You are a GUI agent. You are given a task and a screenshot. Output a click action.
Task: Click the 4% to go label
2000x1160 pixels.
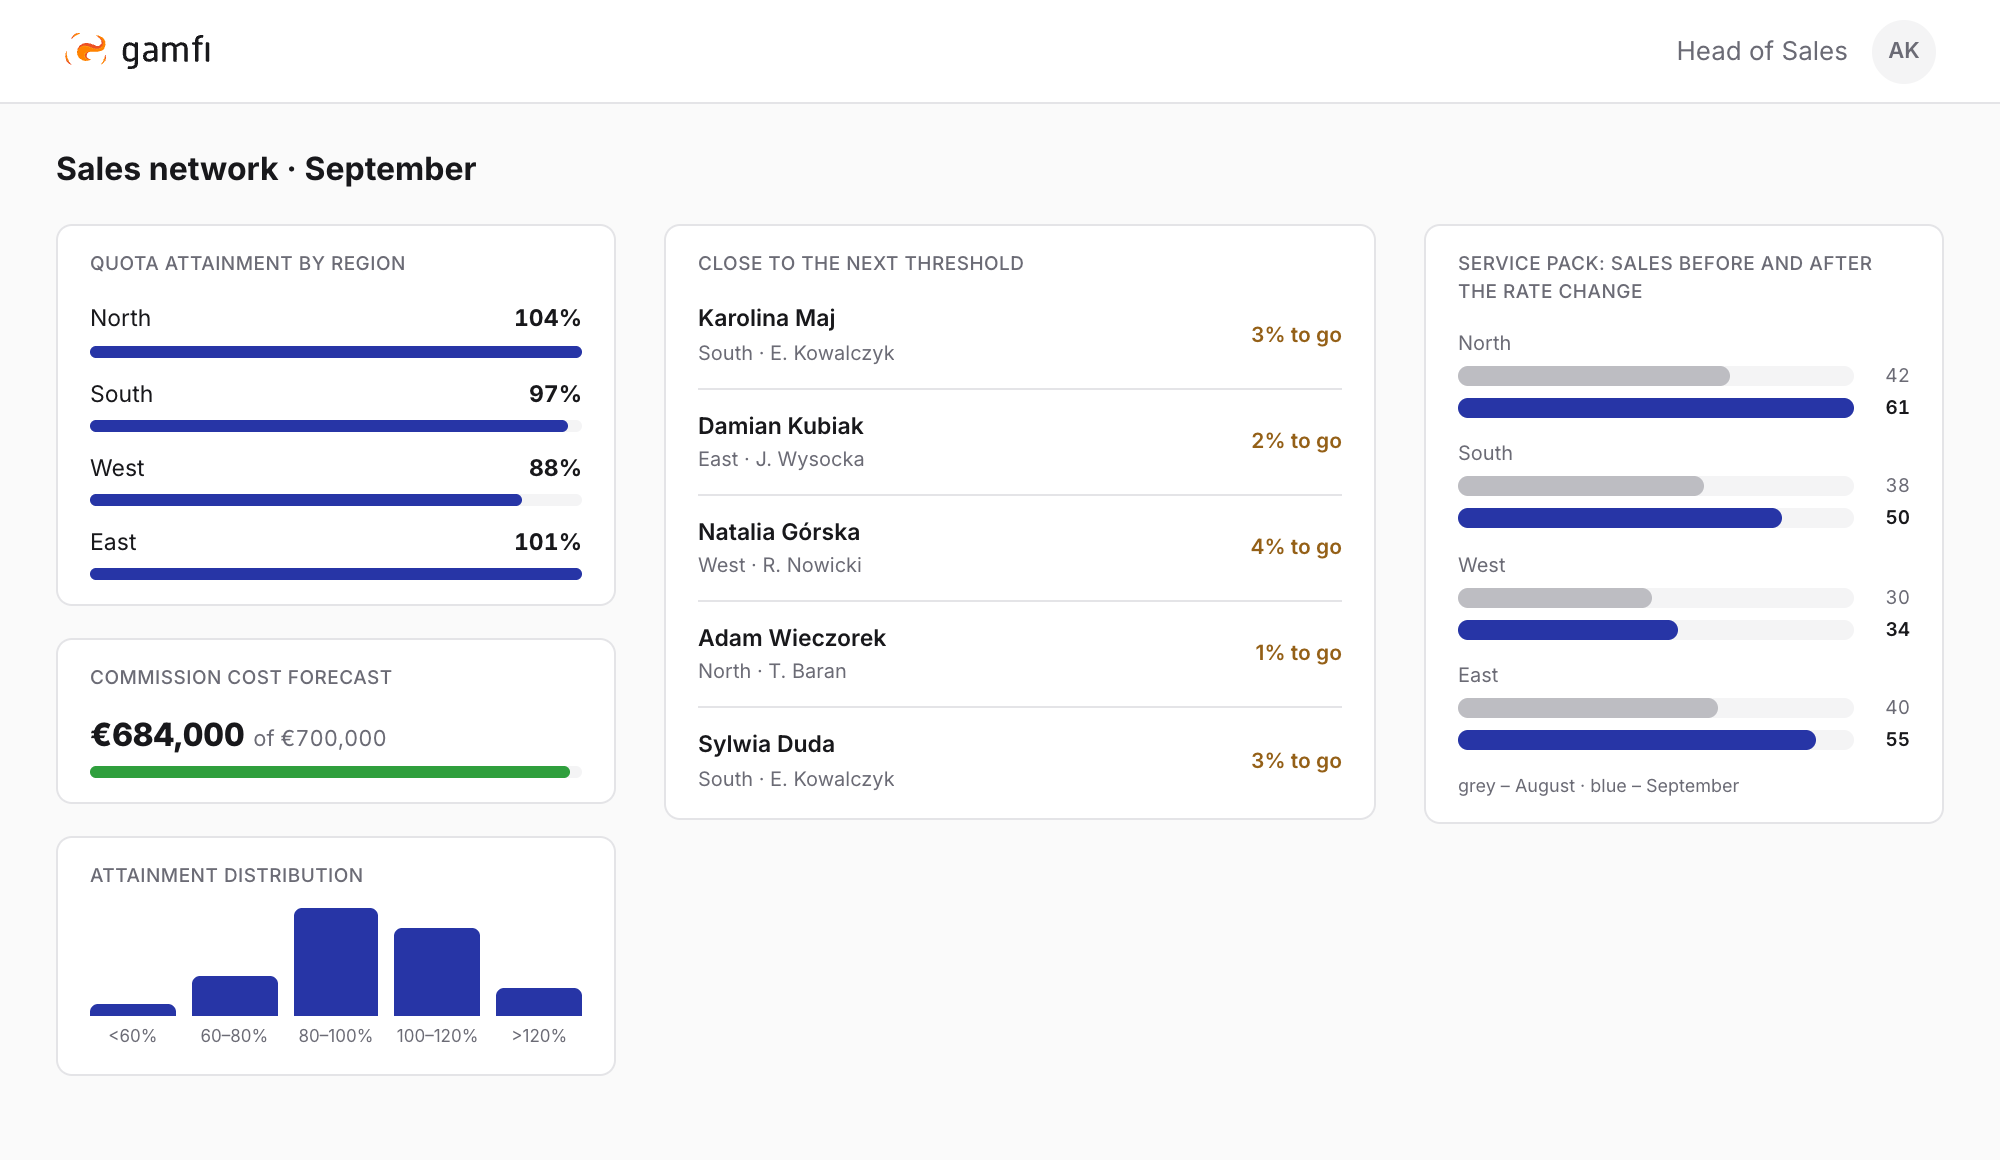pos(1296,547)
